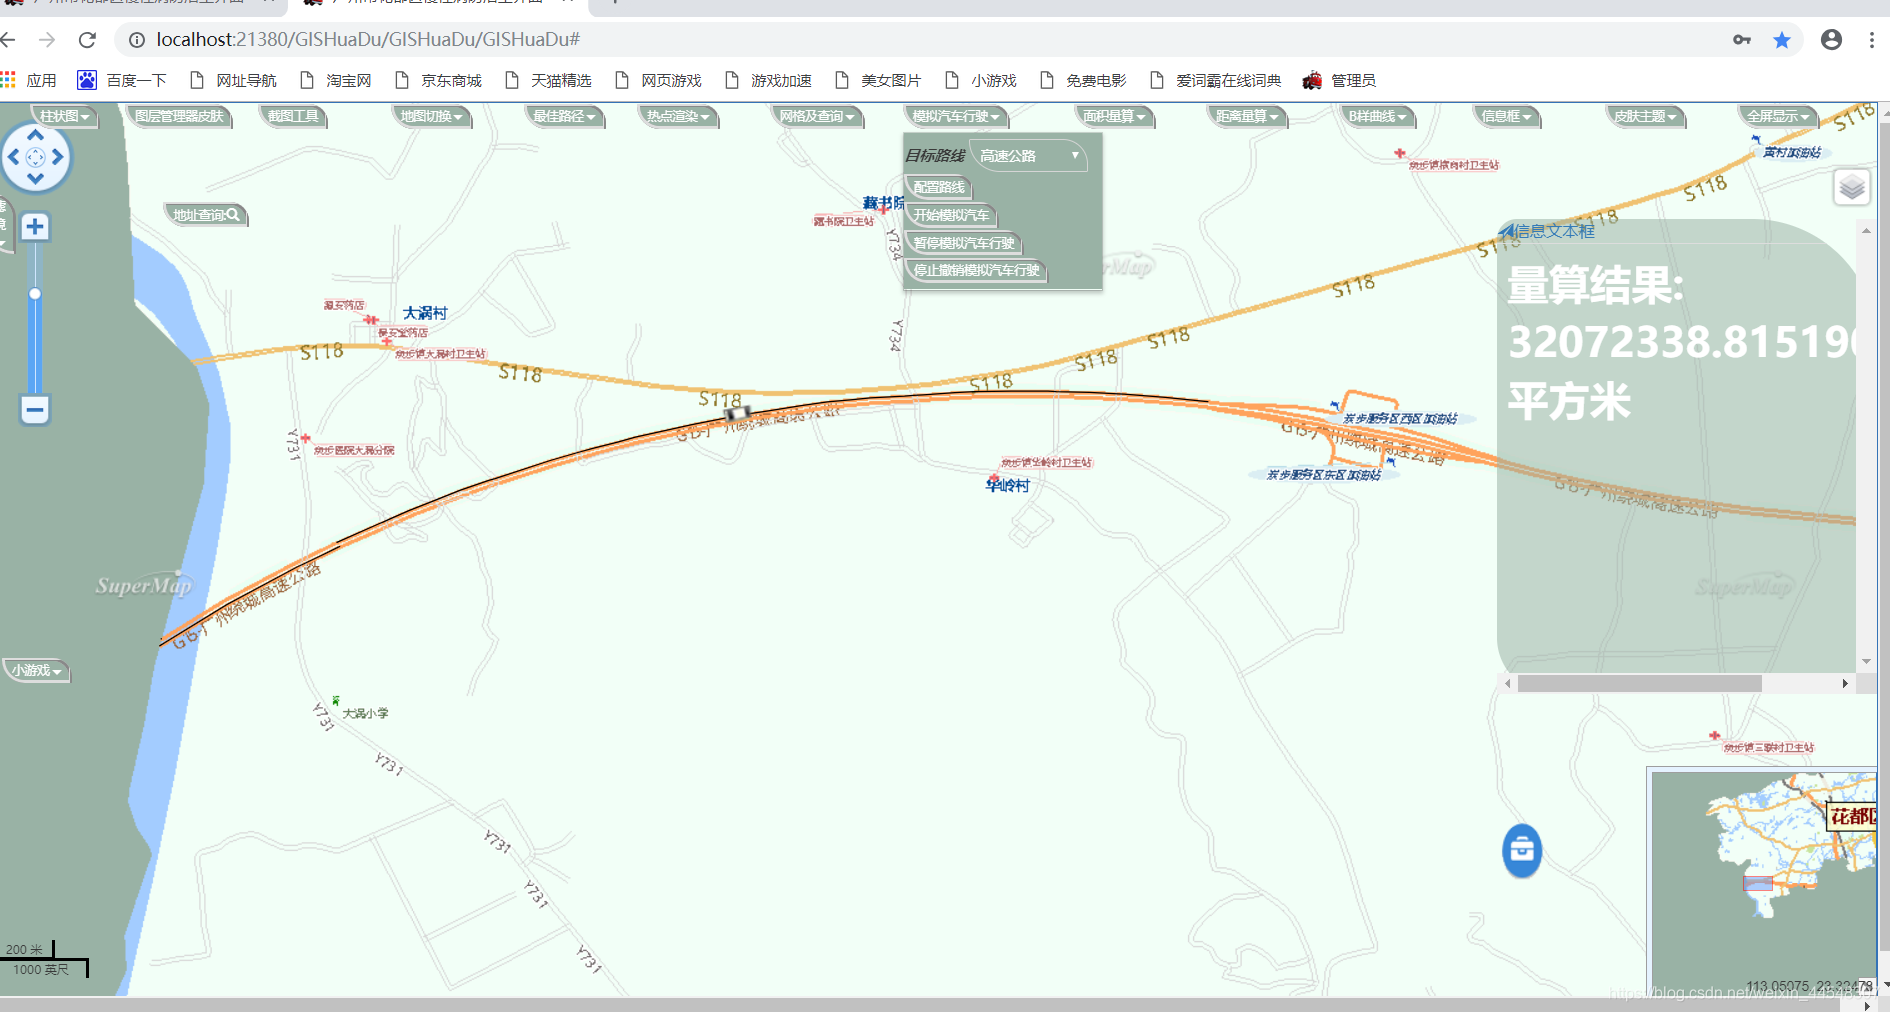The height and width of the screenshot is (1012, 1890).
Task: Expand the 地图切换 dropdown
Action: [x=431, y=117]
